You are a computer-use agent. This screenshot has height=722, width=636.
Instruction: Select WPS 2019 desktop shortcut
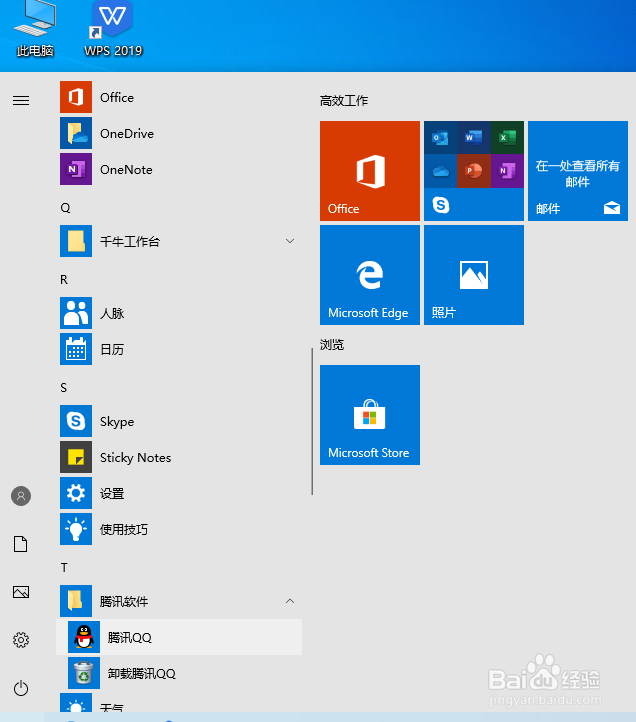coord(113,29)
